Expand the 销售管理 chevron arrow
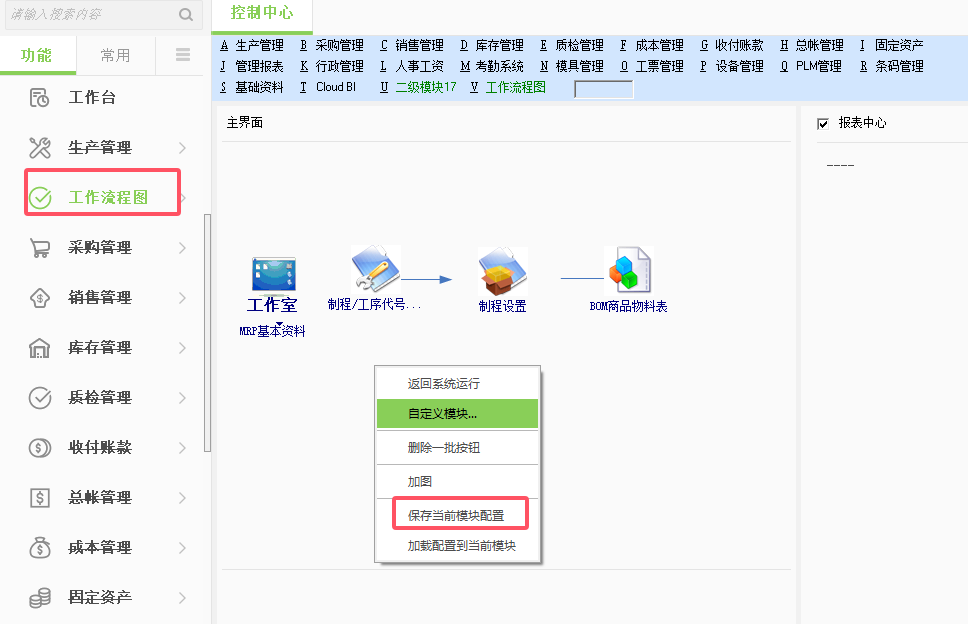968x624 pixels. point(183,298)
